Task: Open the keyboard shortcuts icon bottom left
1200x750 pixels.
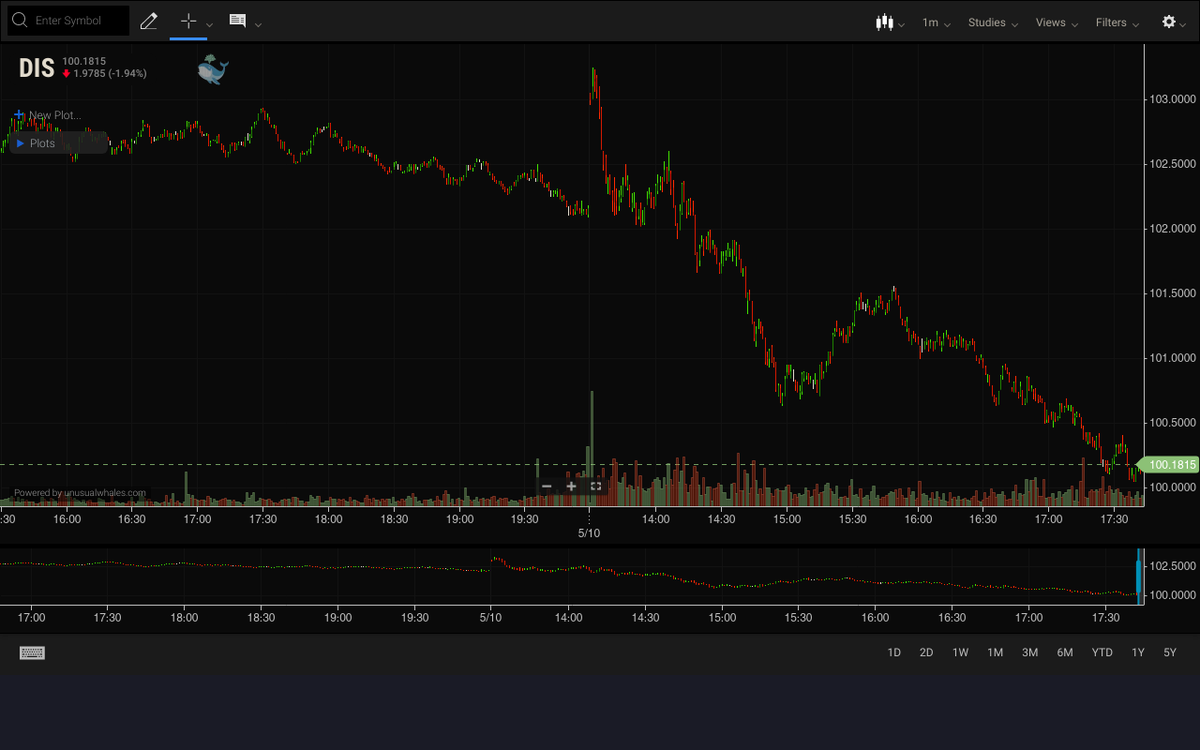Action: tap(32, 652)
